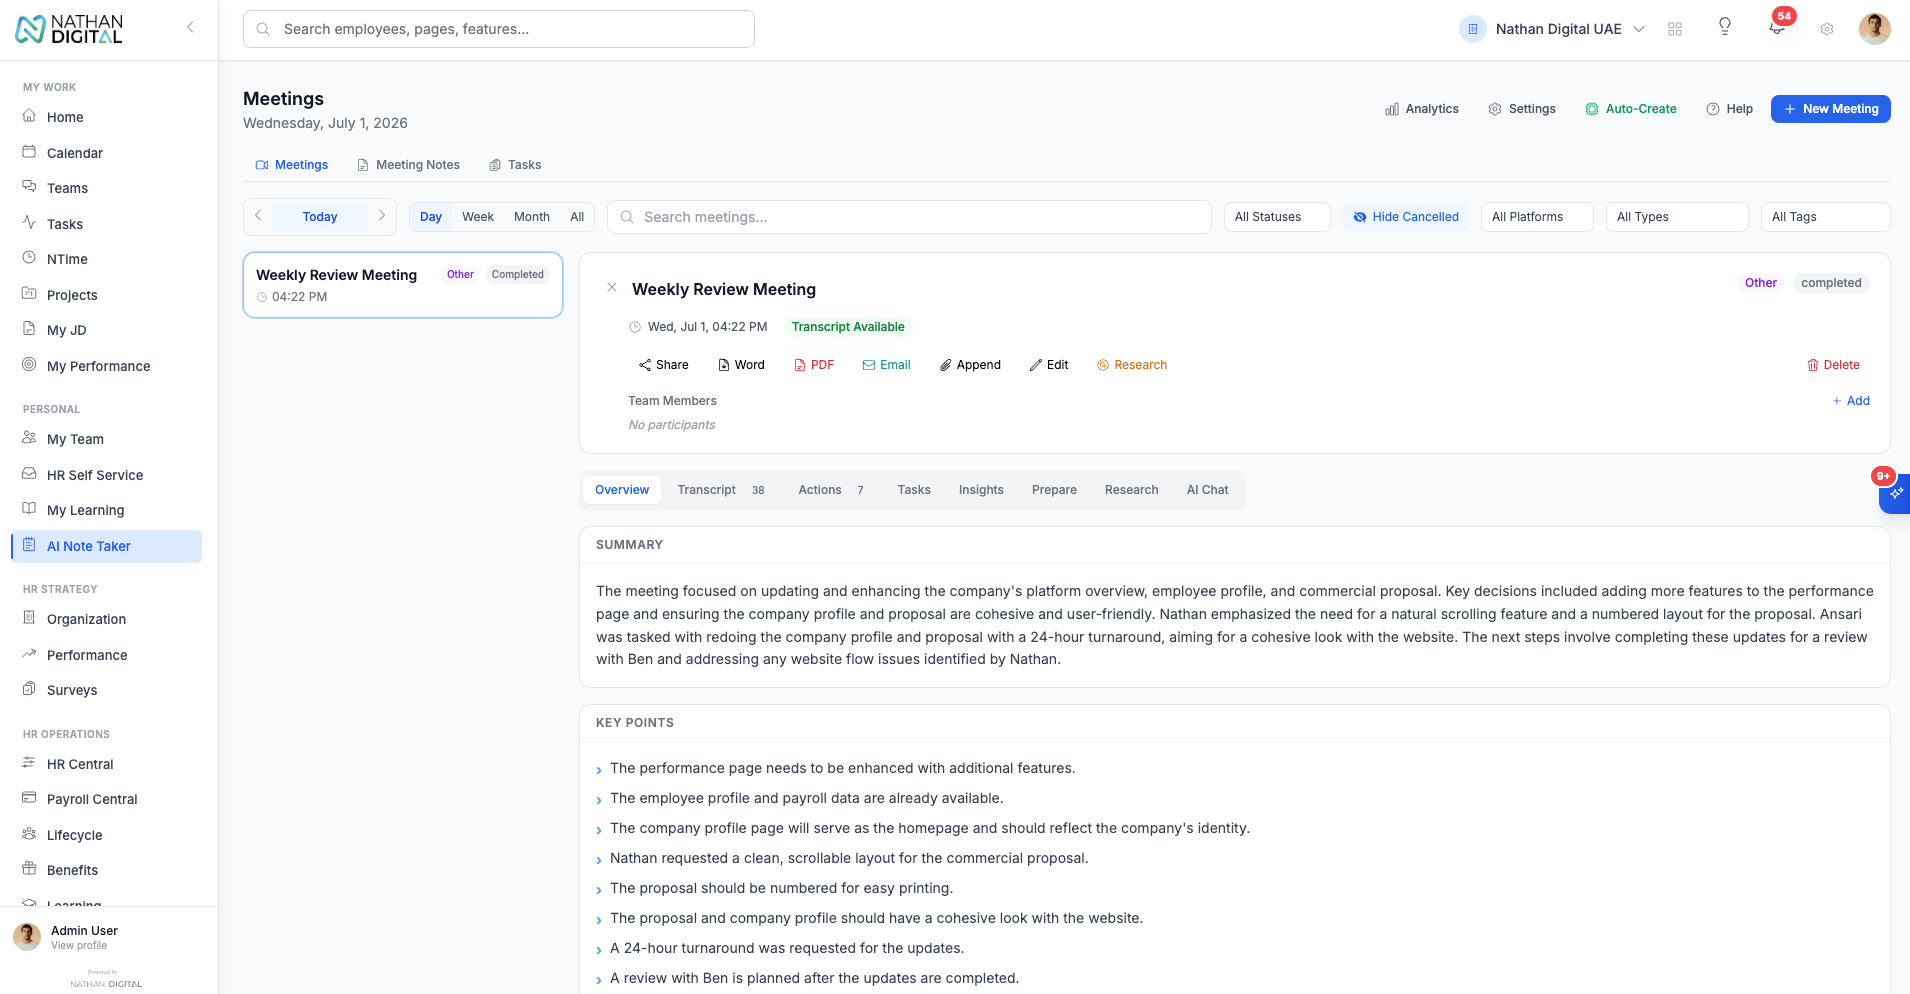Export meeting as PDF

(x=814, y=365)
